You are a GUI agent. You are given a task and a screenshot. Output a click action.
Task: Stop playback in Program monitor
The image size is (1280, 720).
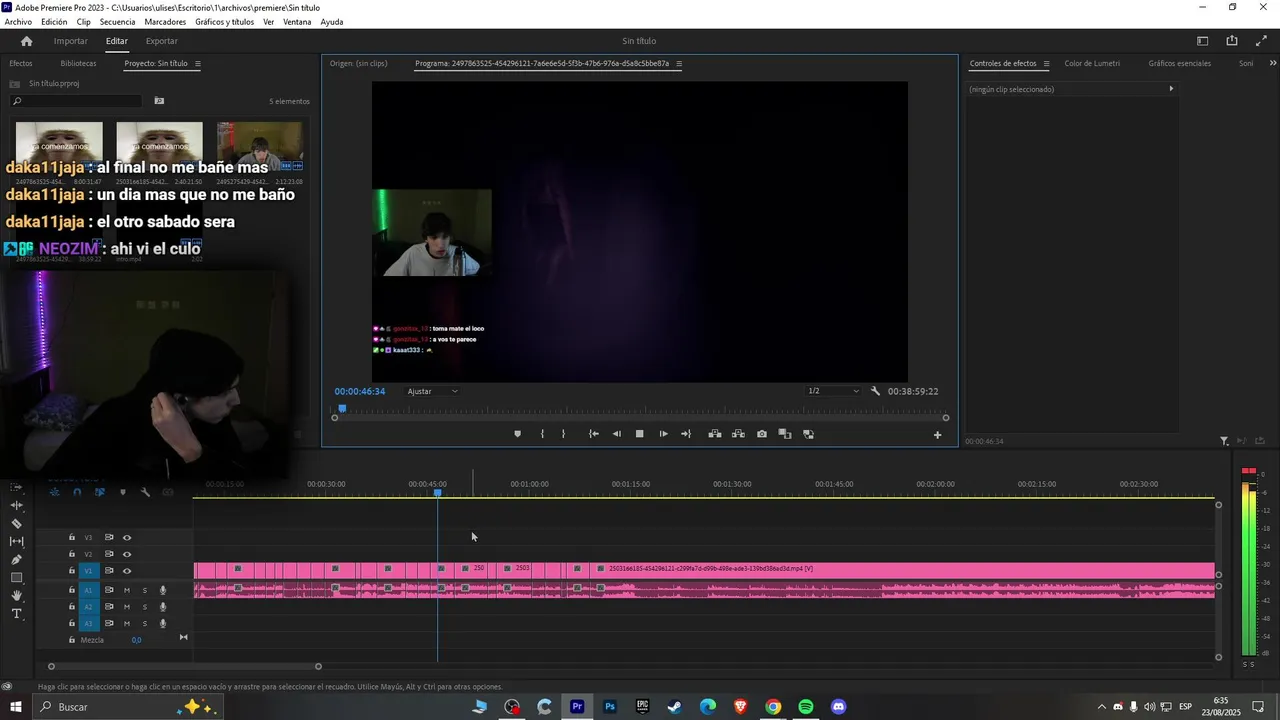(640, 434)
